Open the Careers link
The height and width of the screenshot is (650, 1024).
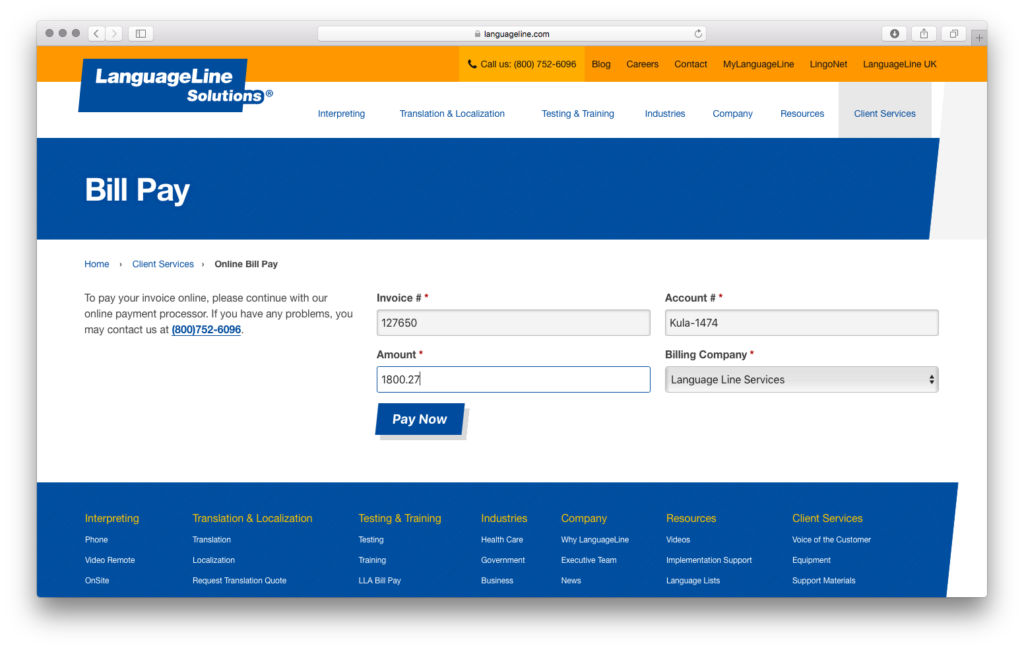[x=642, y=64]
